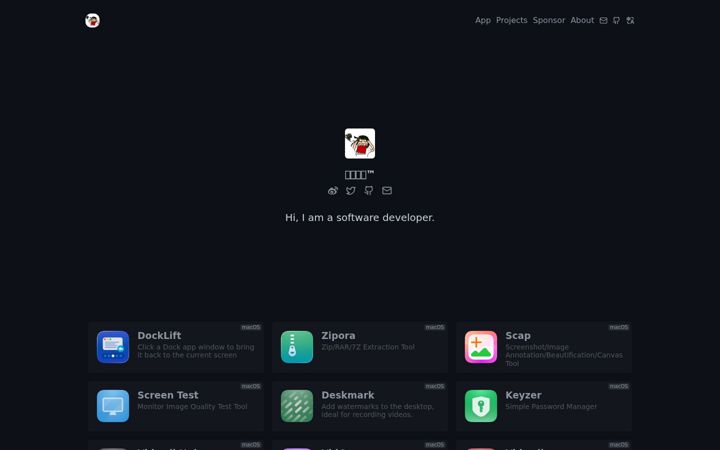Click DockLift description about Dock app window
This screenshot has height=450, width=720.
tap(196, 351)
